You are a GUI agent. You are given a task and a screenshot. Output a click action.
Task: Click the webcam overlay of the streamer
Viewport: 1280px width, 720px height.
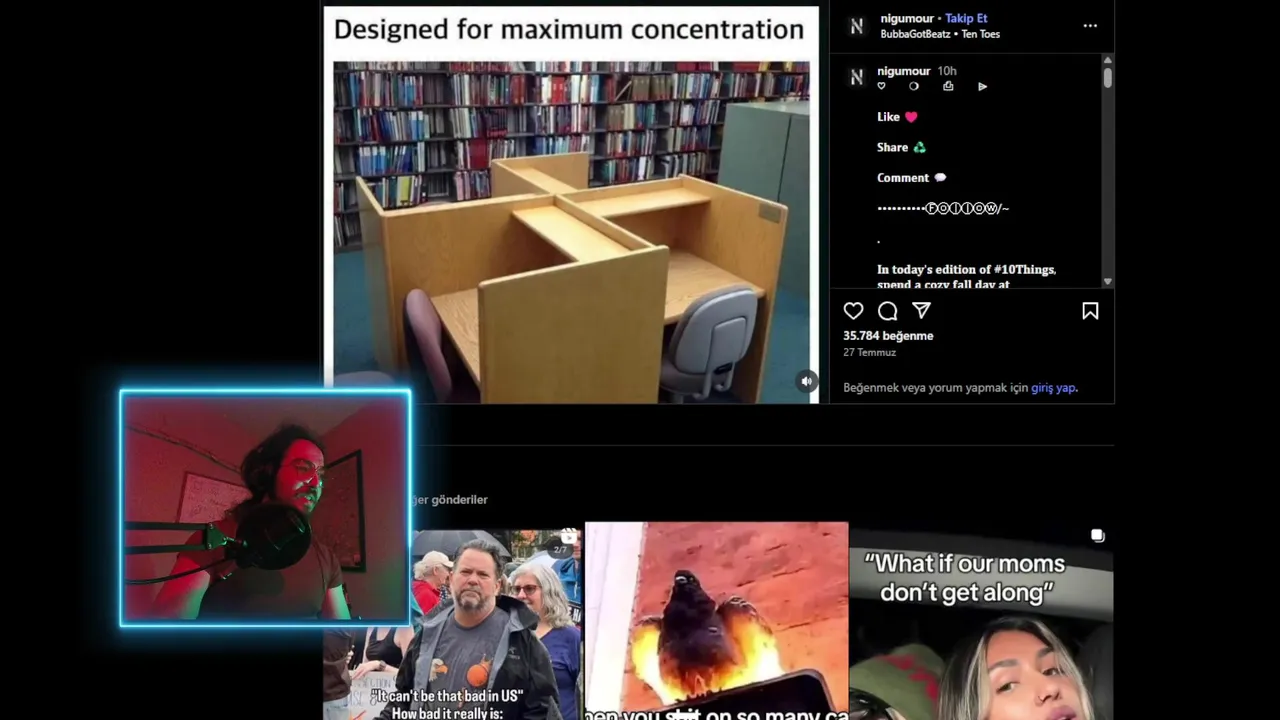(x=265, y=508)
